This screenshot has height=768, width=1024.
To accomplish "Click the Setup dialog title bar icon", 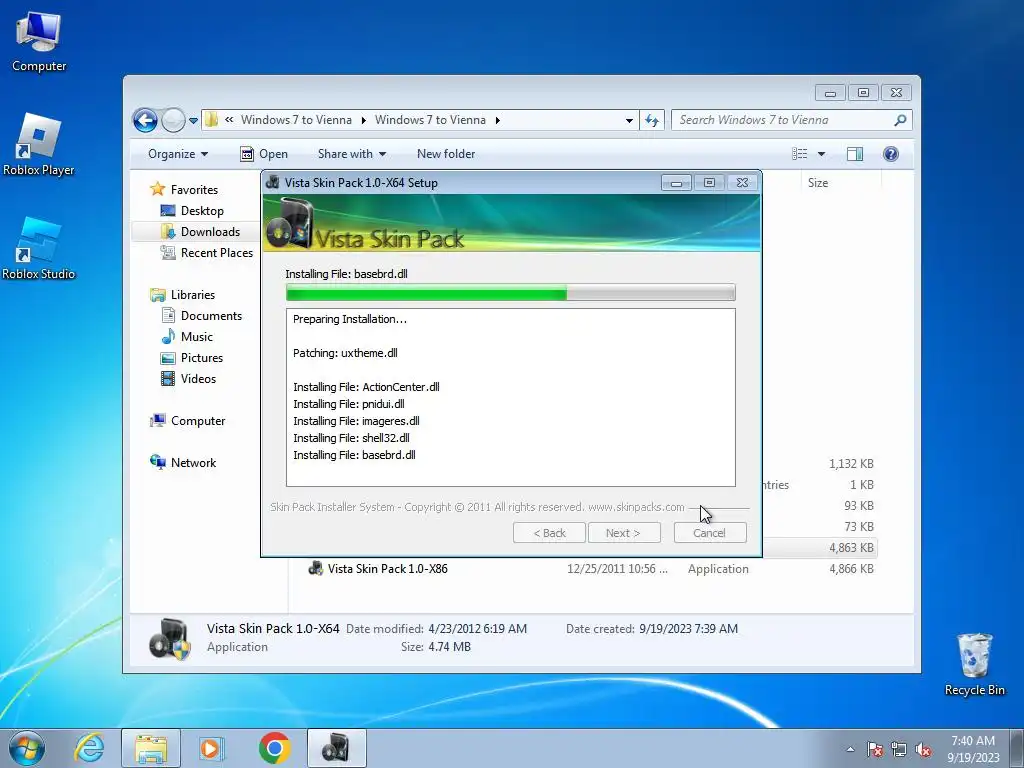I will click(273, 183).
